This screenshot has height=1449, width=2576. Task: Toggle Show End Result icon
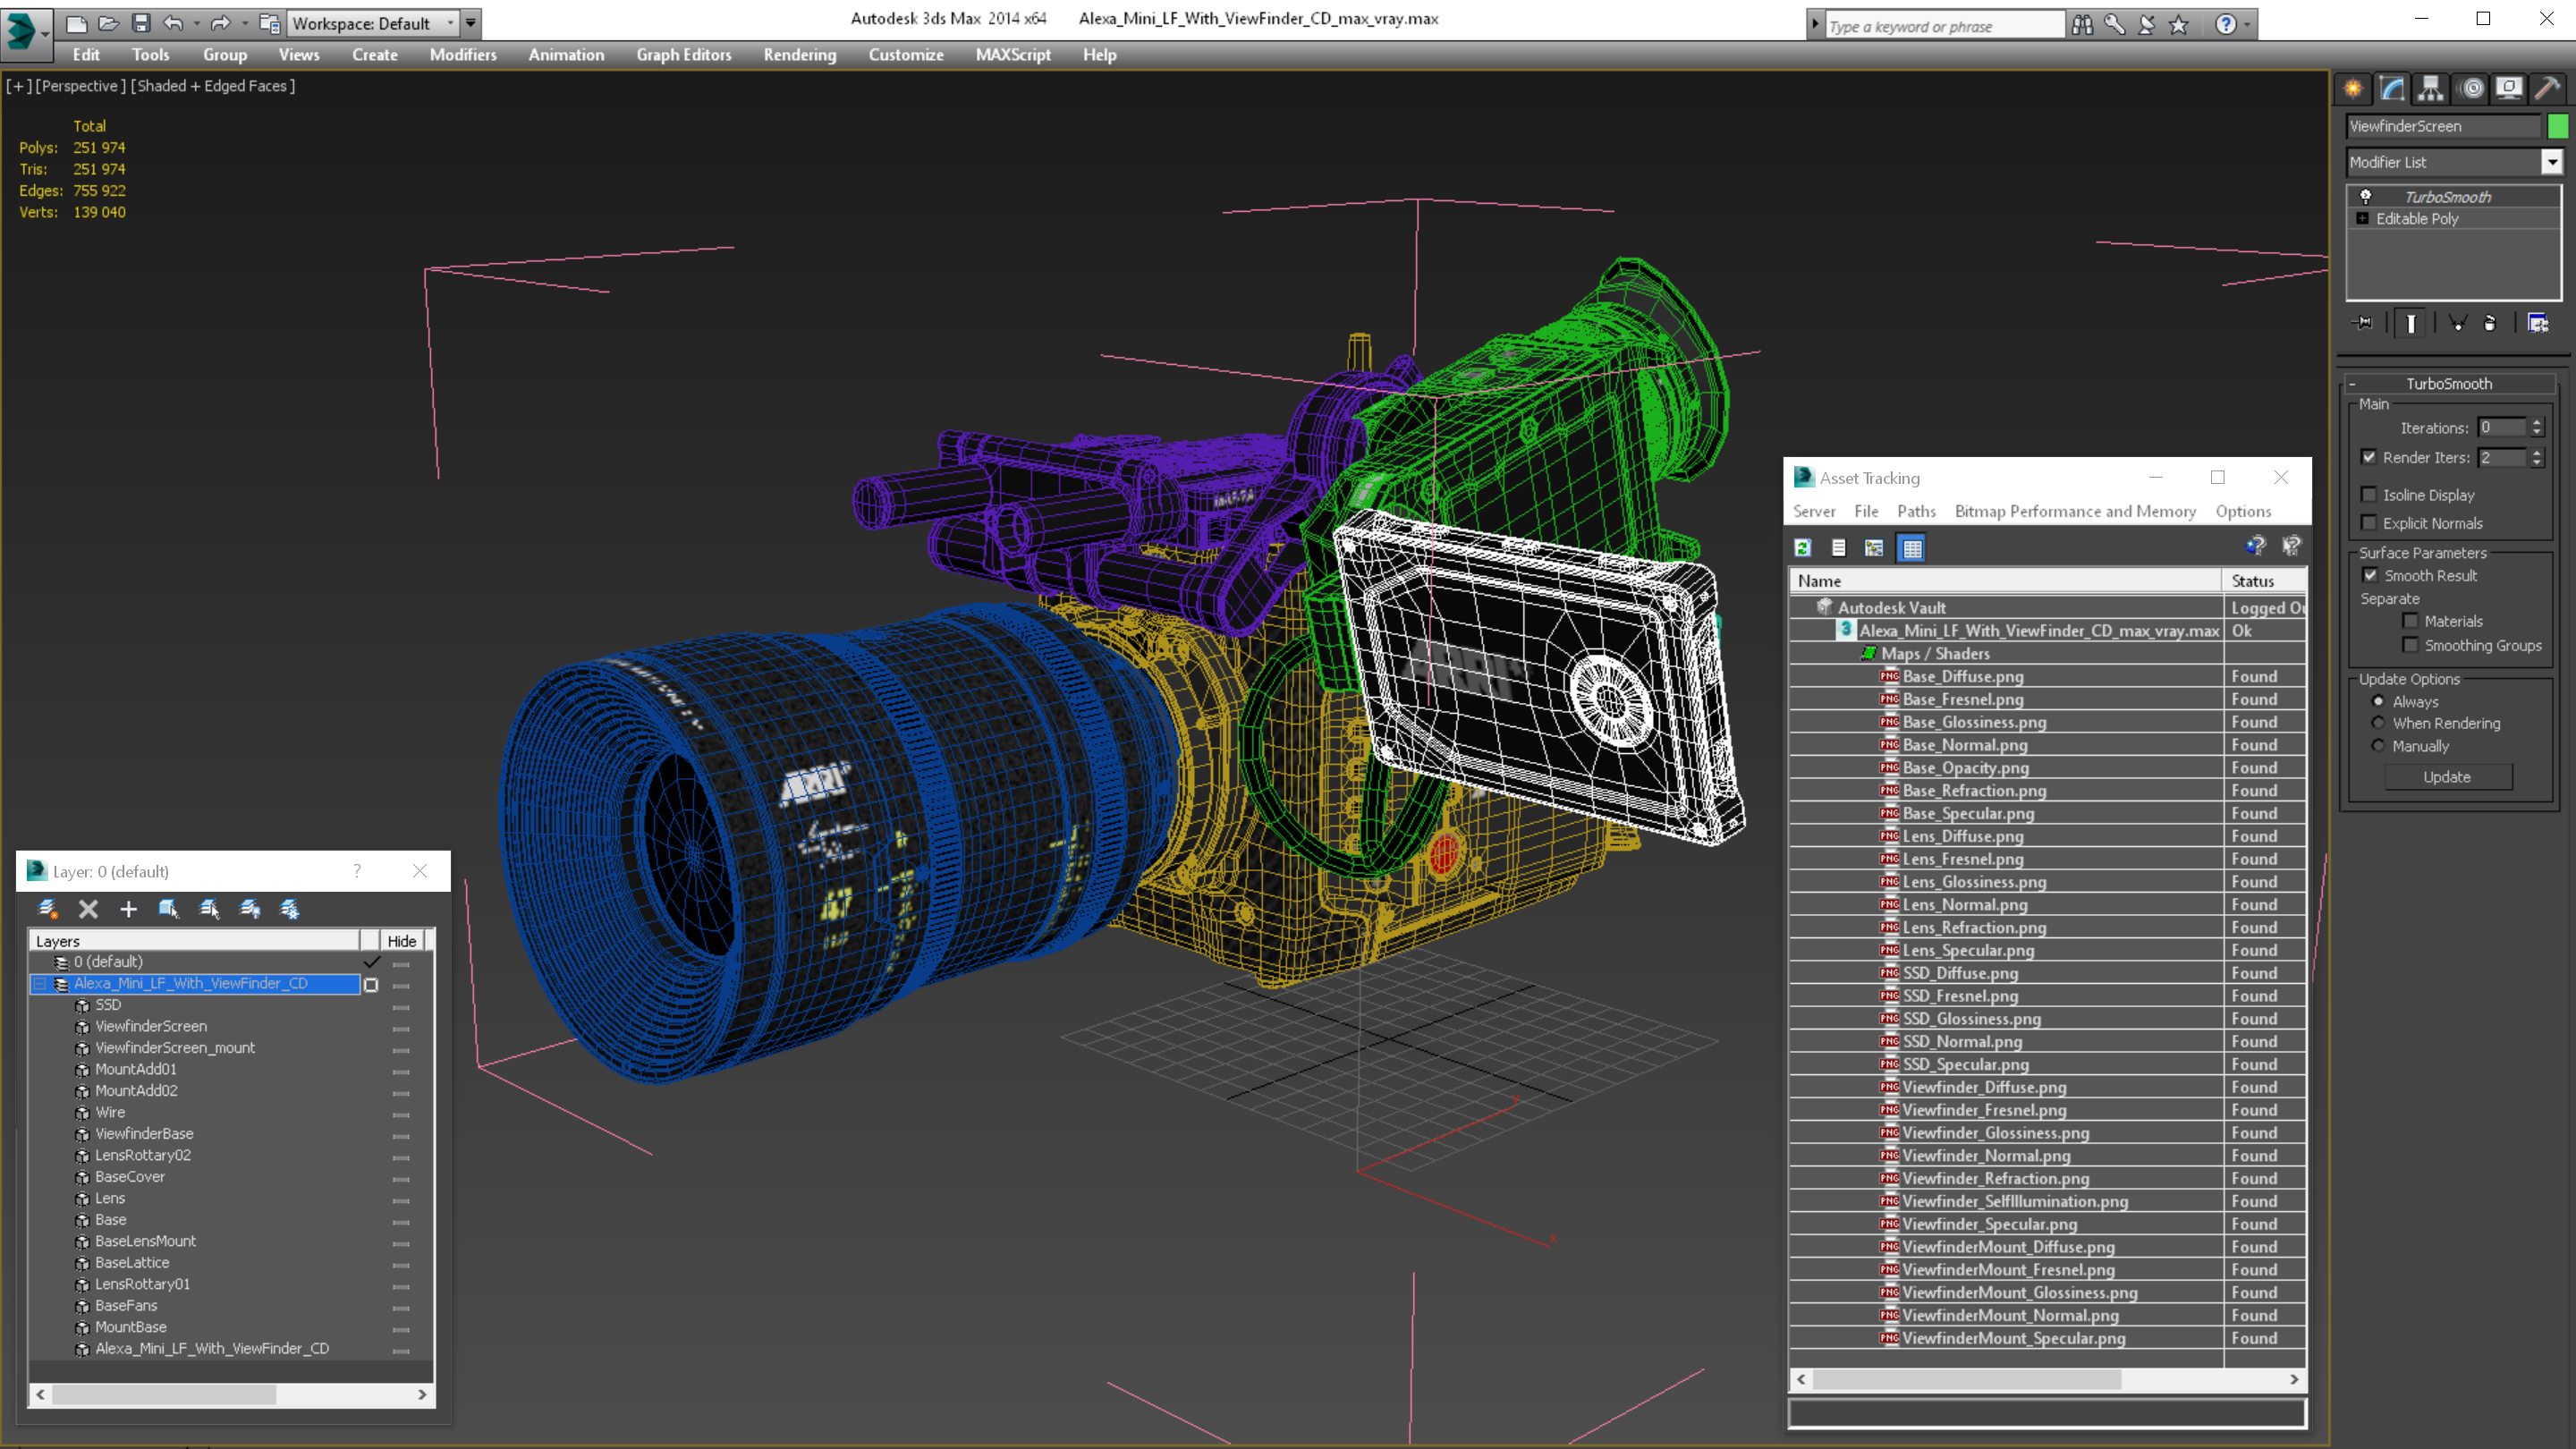(x=2411, y=323)
